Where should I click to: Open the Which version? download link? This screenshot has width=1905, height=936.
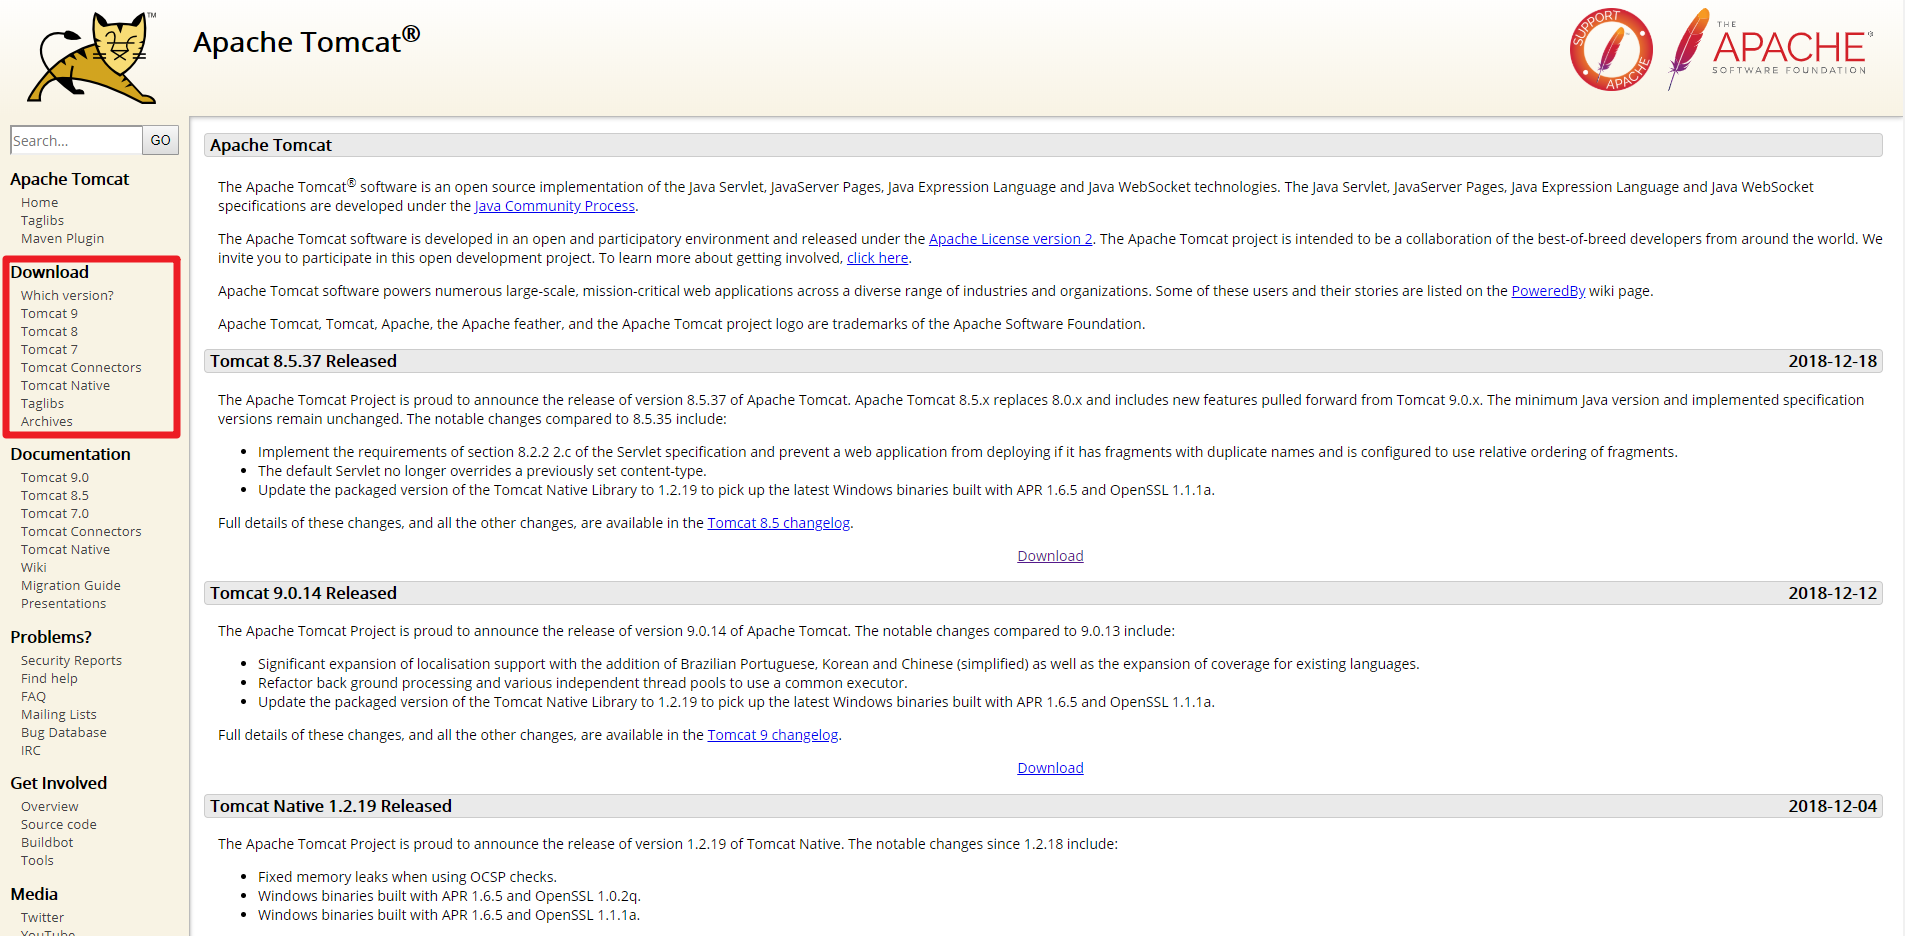(x=67, y=295)
